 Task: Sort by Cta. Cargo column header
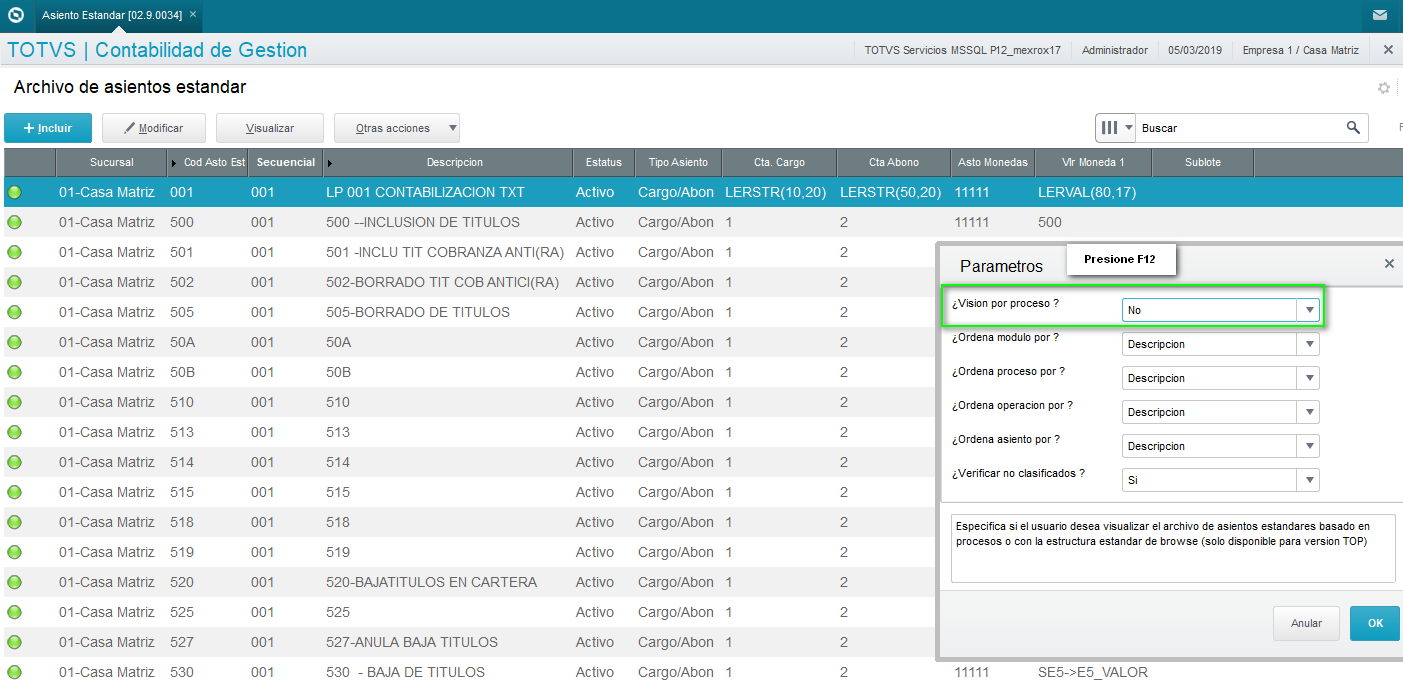click(x=779, y=162)
